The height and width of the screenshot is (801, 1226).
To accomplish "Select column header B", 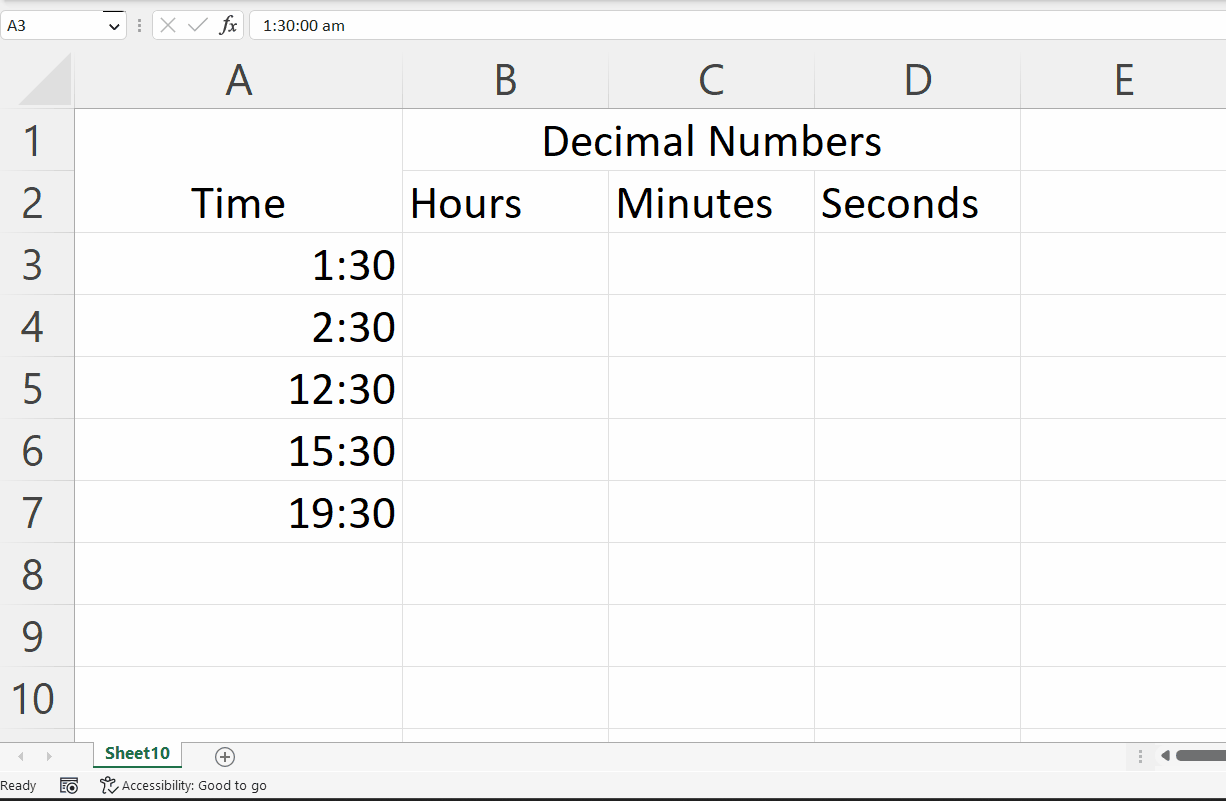I will click(505, 80).
